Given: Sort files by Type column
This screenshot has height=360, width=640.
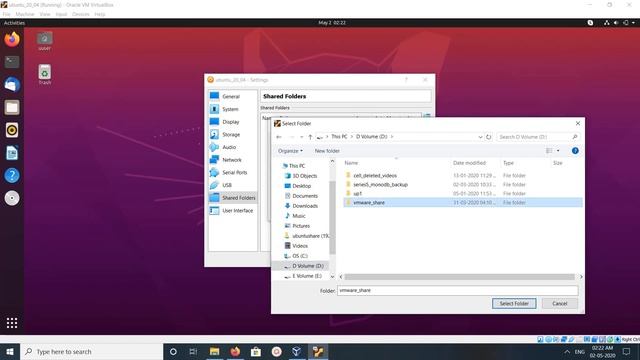Looking at the screenshot, I should [x=508, y=163].
